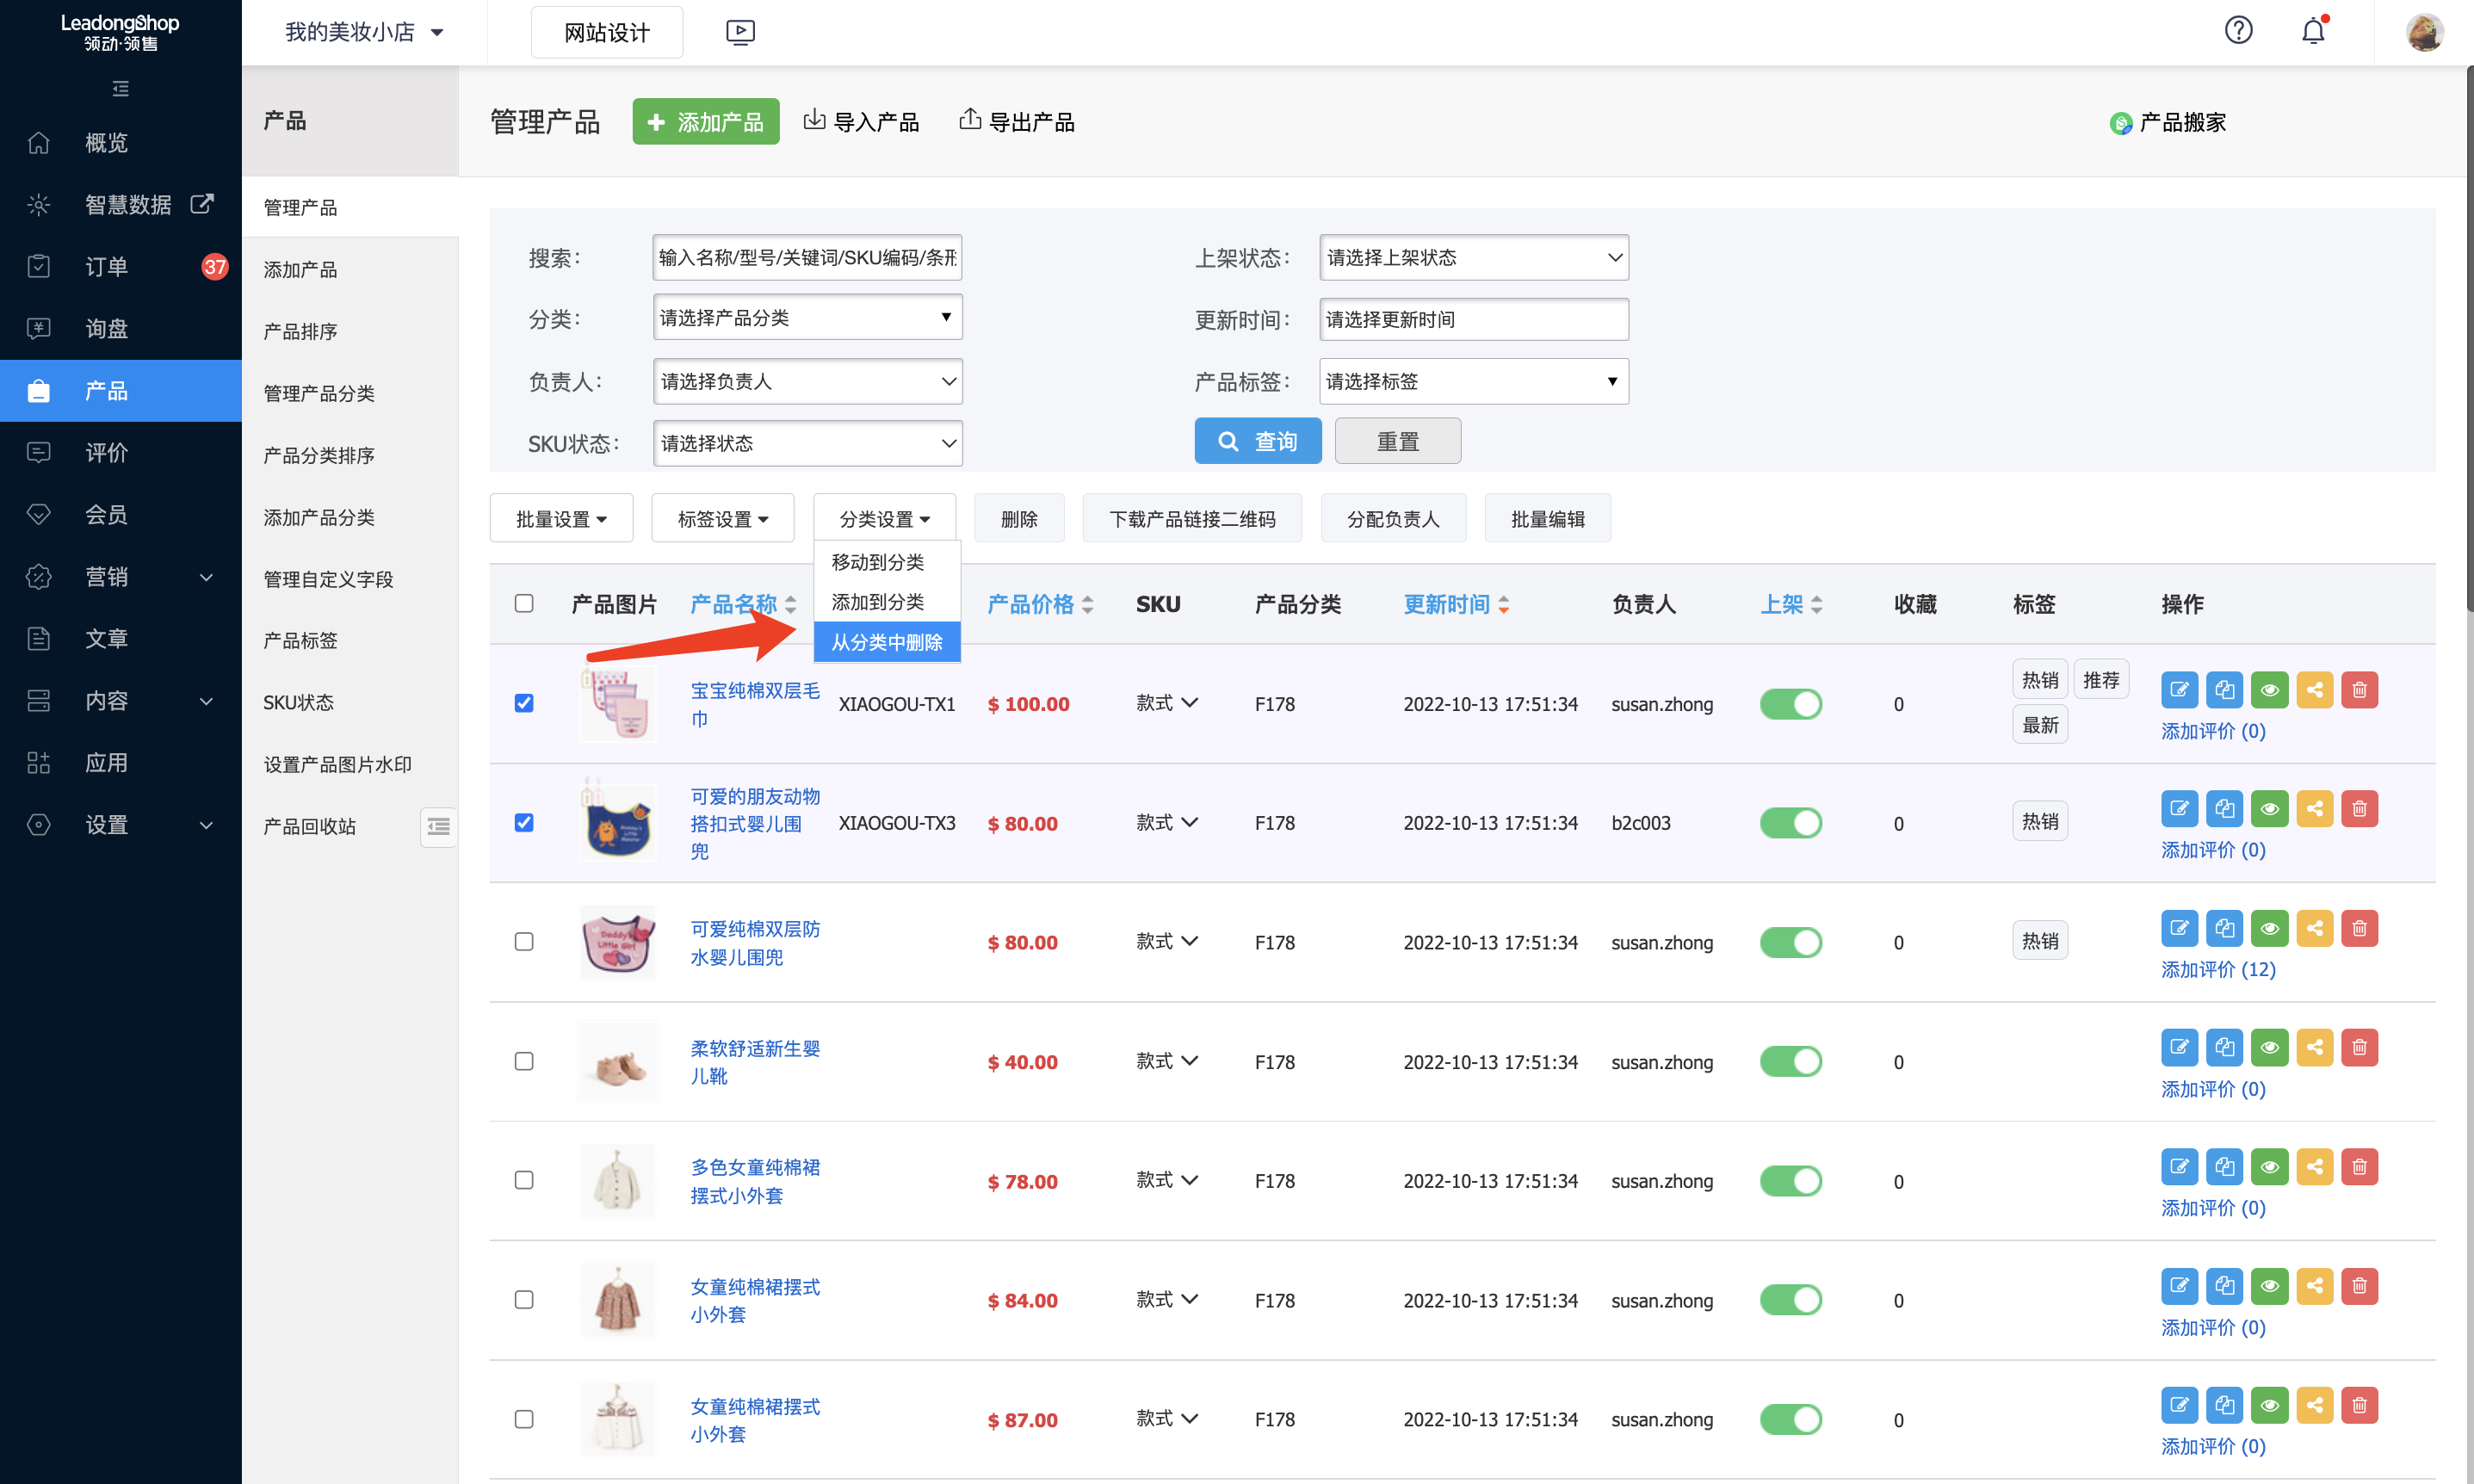Open the 订单 (orders) sidebar icon
2474x1484 pixels.
click(x=38, y=266)
